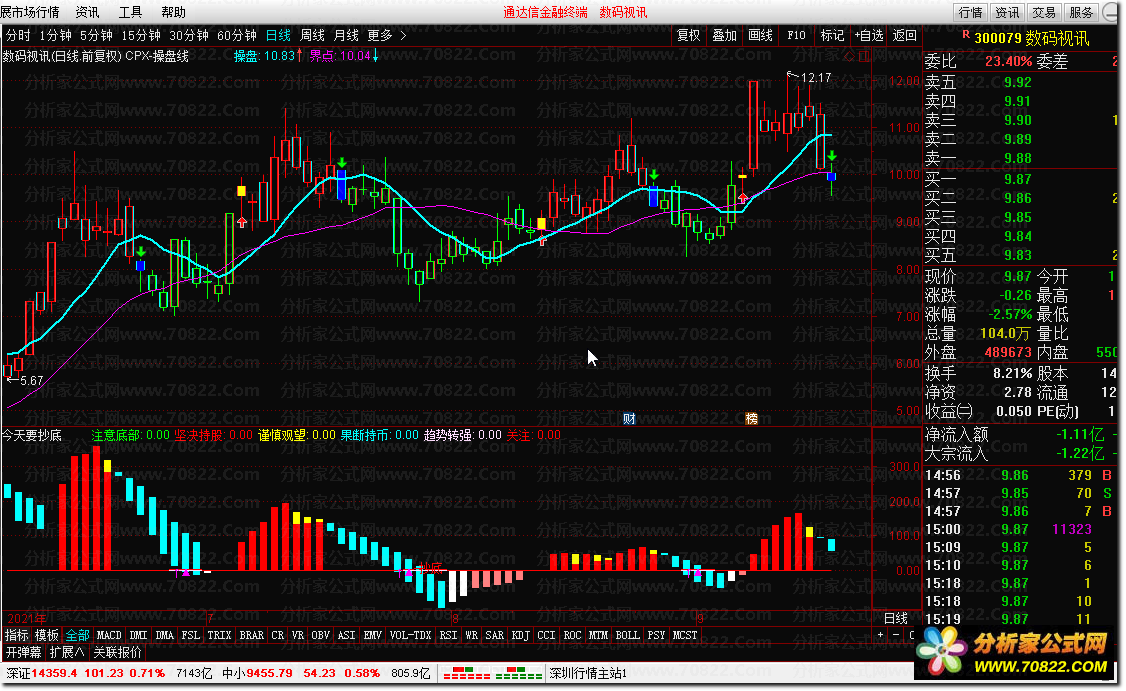Open the 服务 service button
Image resolution: width=1126 pixels, height=691 pixels.
(x=1081, y=12)
